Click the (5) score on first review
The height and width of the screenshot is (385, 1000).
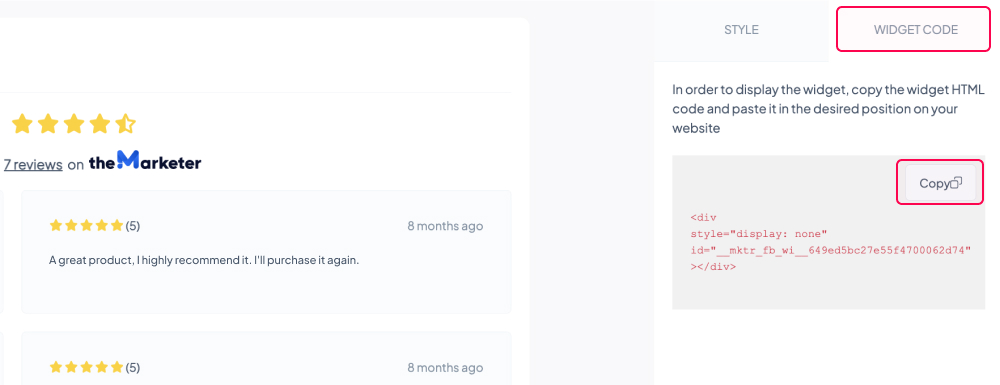point(133,226)
